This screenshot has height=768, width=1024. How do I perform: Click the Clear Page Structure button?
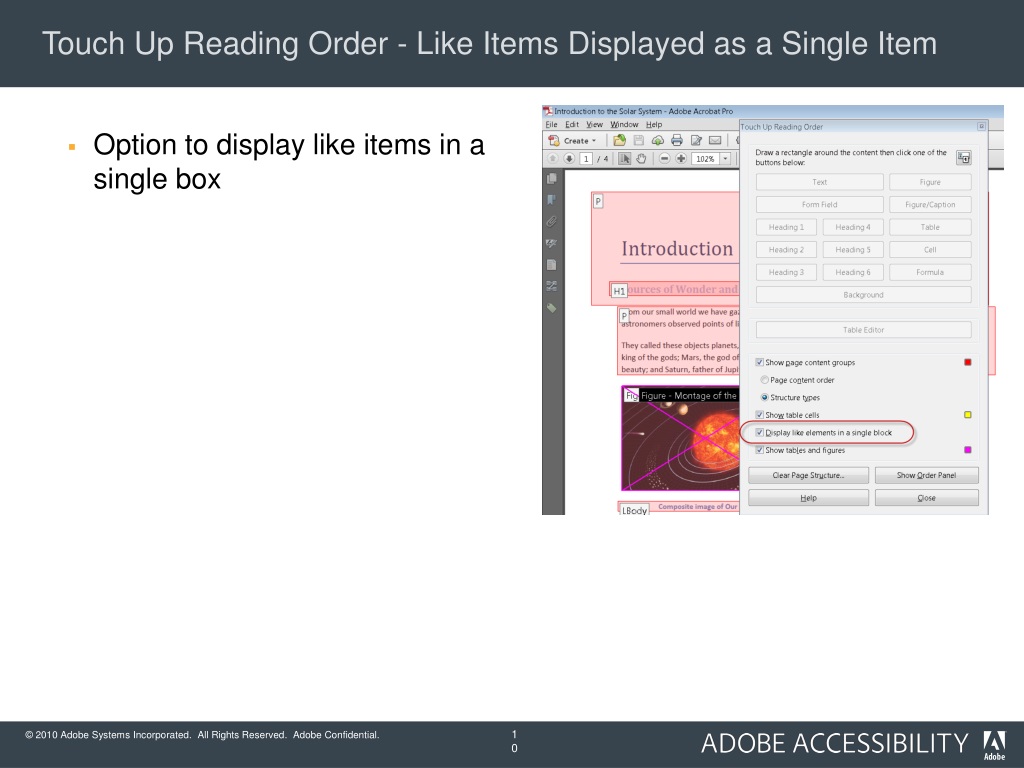(x=808, y=475)
